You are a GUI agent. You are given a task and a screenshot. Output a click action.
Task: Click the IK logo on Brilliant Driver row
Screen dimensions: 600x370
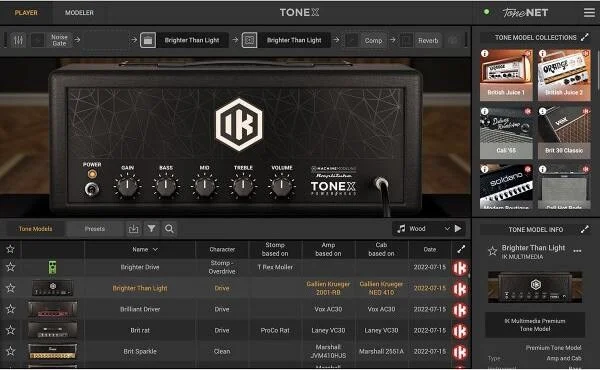pyautogui.click(x=460, y=310)
